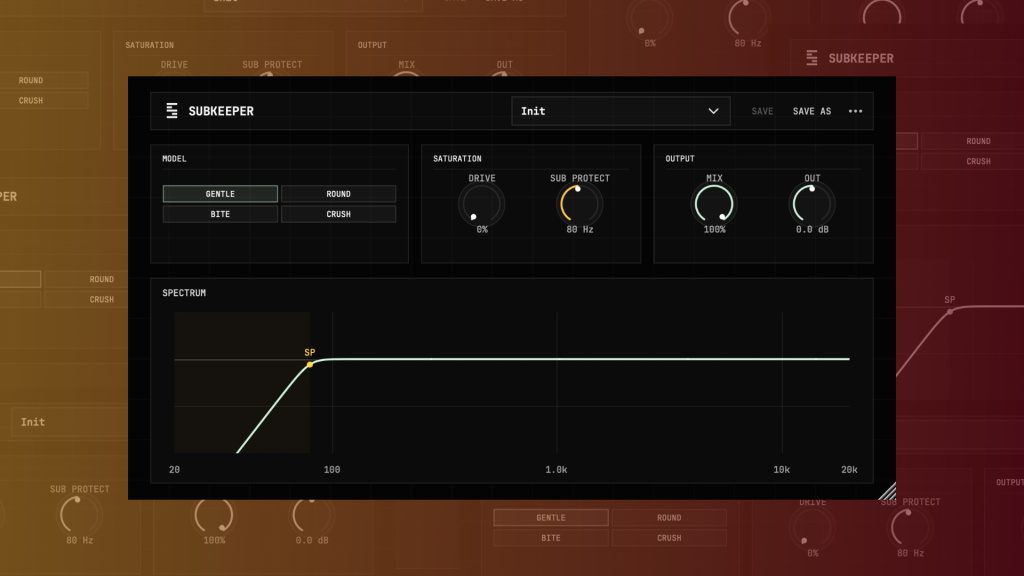
Task: Click the drive value 0%
Action: click(x=482, y=229)
